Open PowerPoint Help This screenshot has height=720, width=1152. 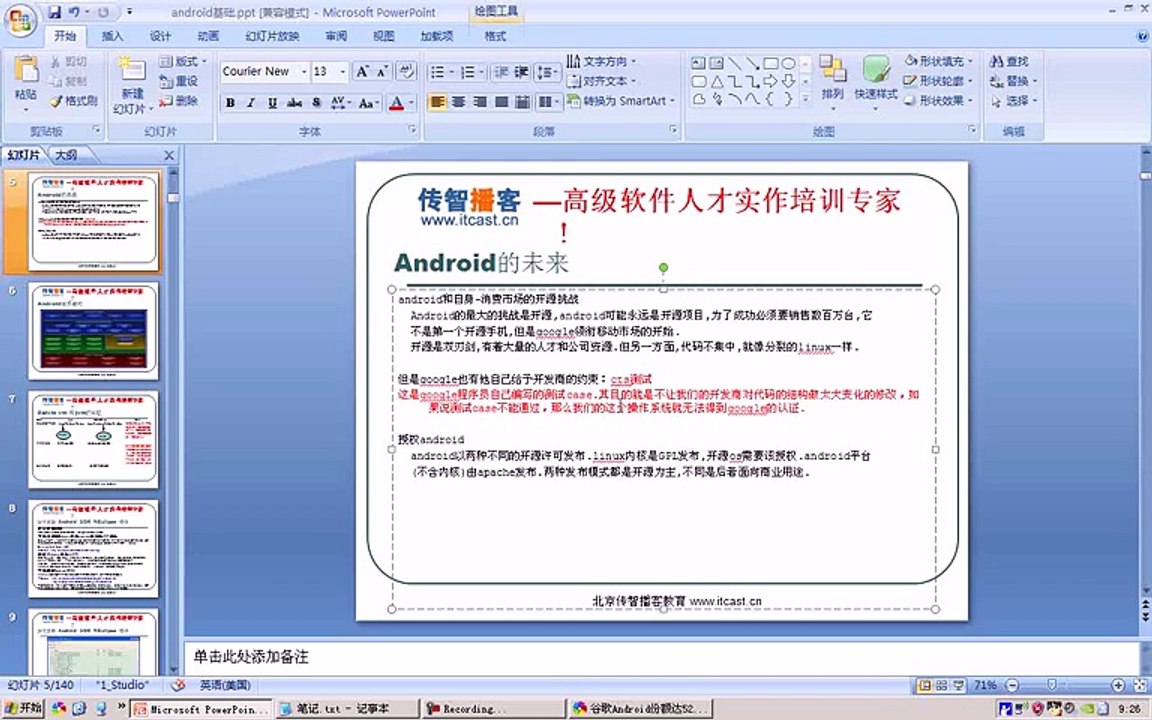(1142, 35)
